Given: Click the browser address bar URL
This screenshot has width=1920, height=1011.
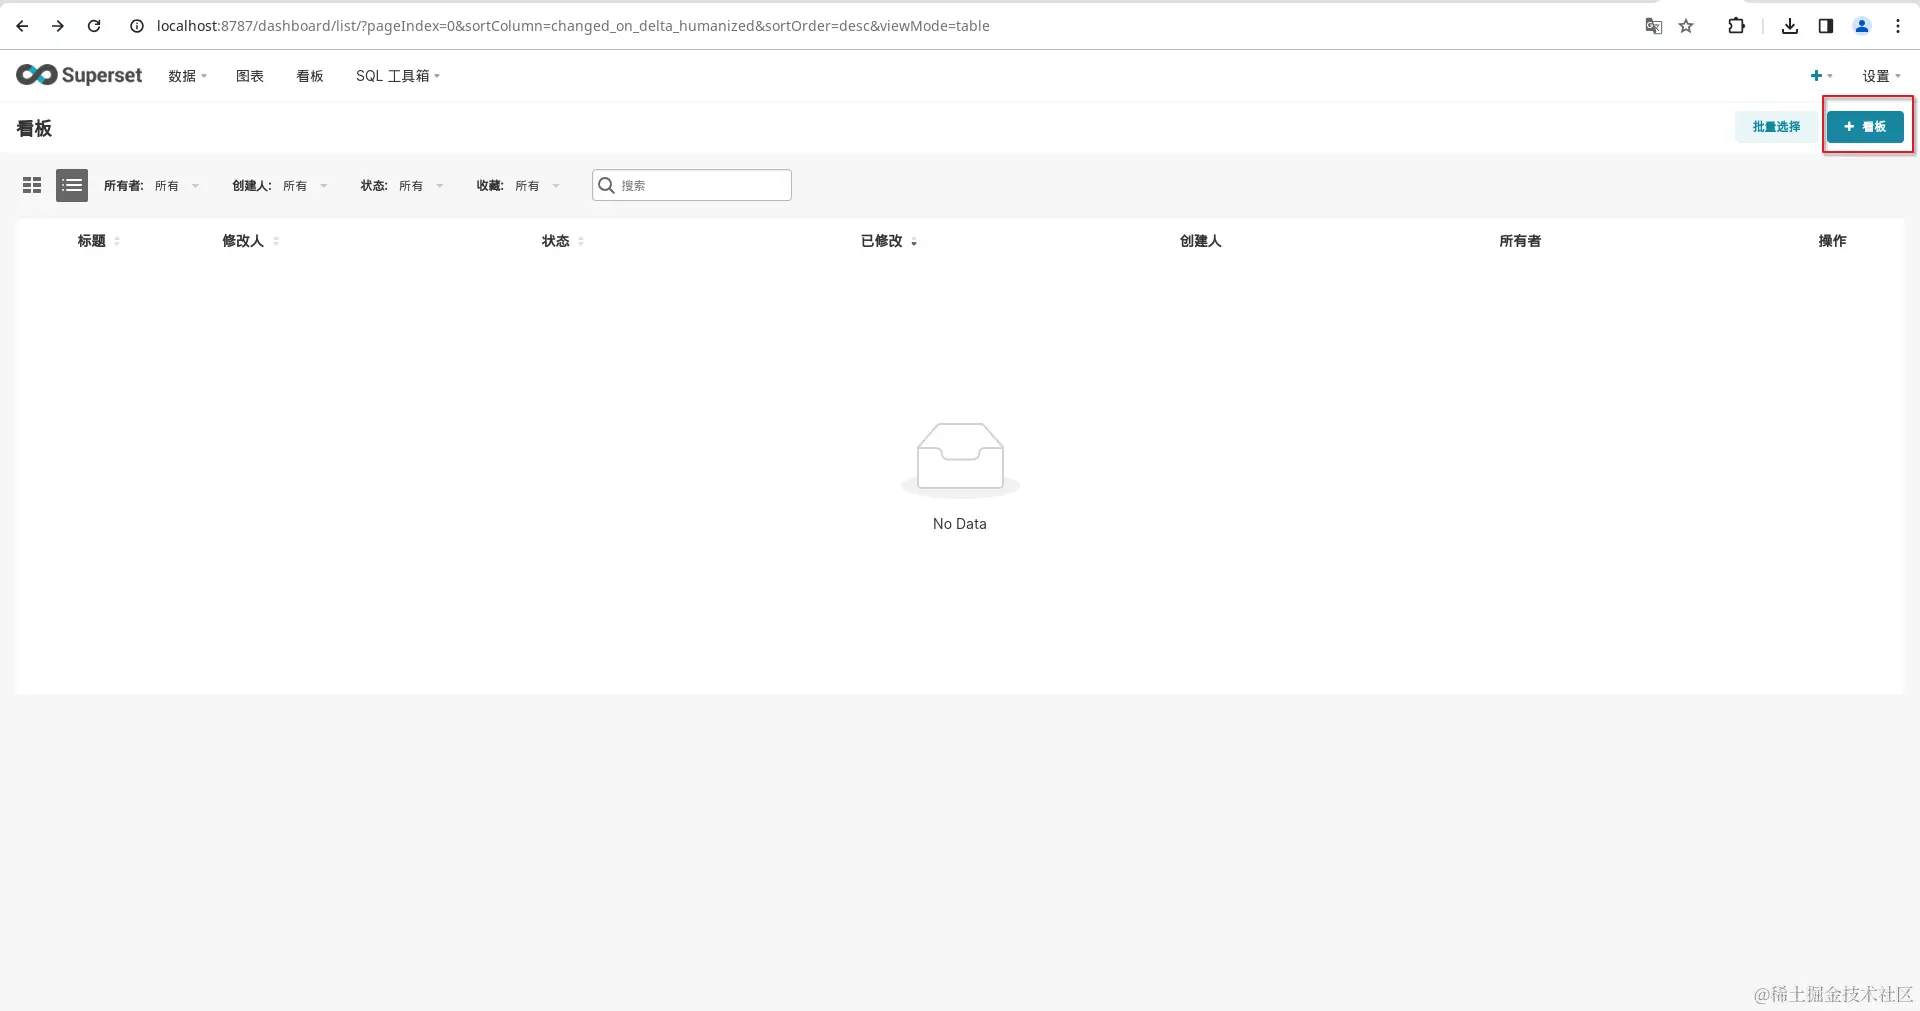Looking at the screenshot, I should click(573, 26).
